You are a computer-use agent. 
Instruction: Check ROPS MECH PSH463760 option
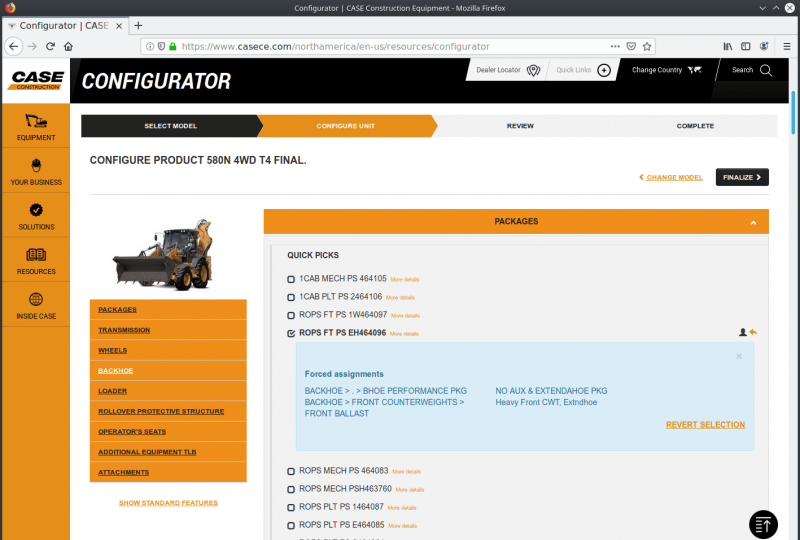[x=291, y=489]
